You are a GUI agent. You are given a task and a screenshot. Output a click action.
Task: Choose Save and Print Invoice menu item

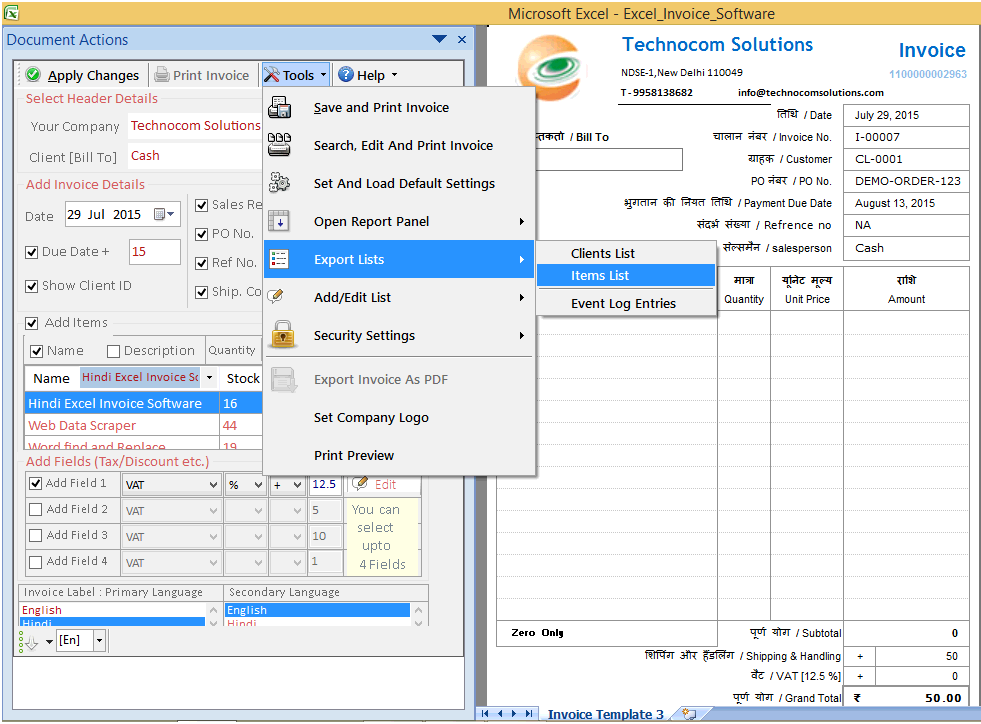(399, 108)
